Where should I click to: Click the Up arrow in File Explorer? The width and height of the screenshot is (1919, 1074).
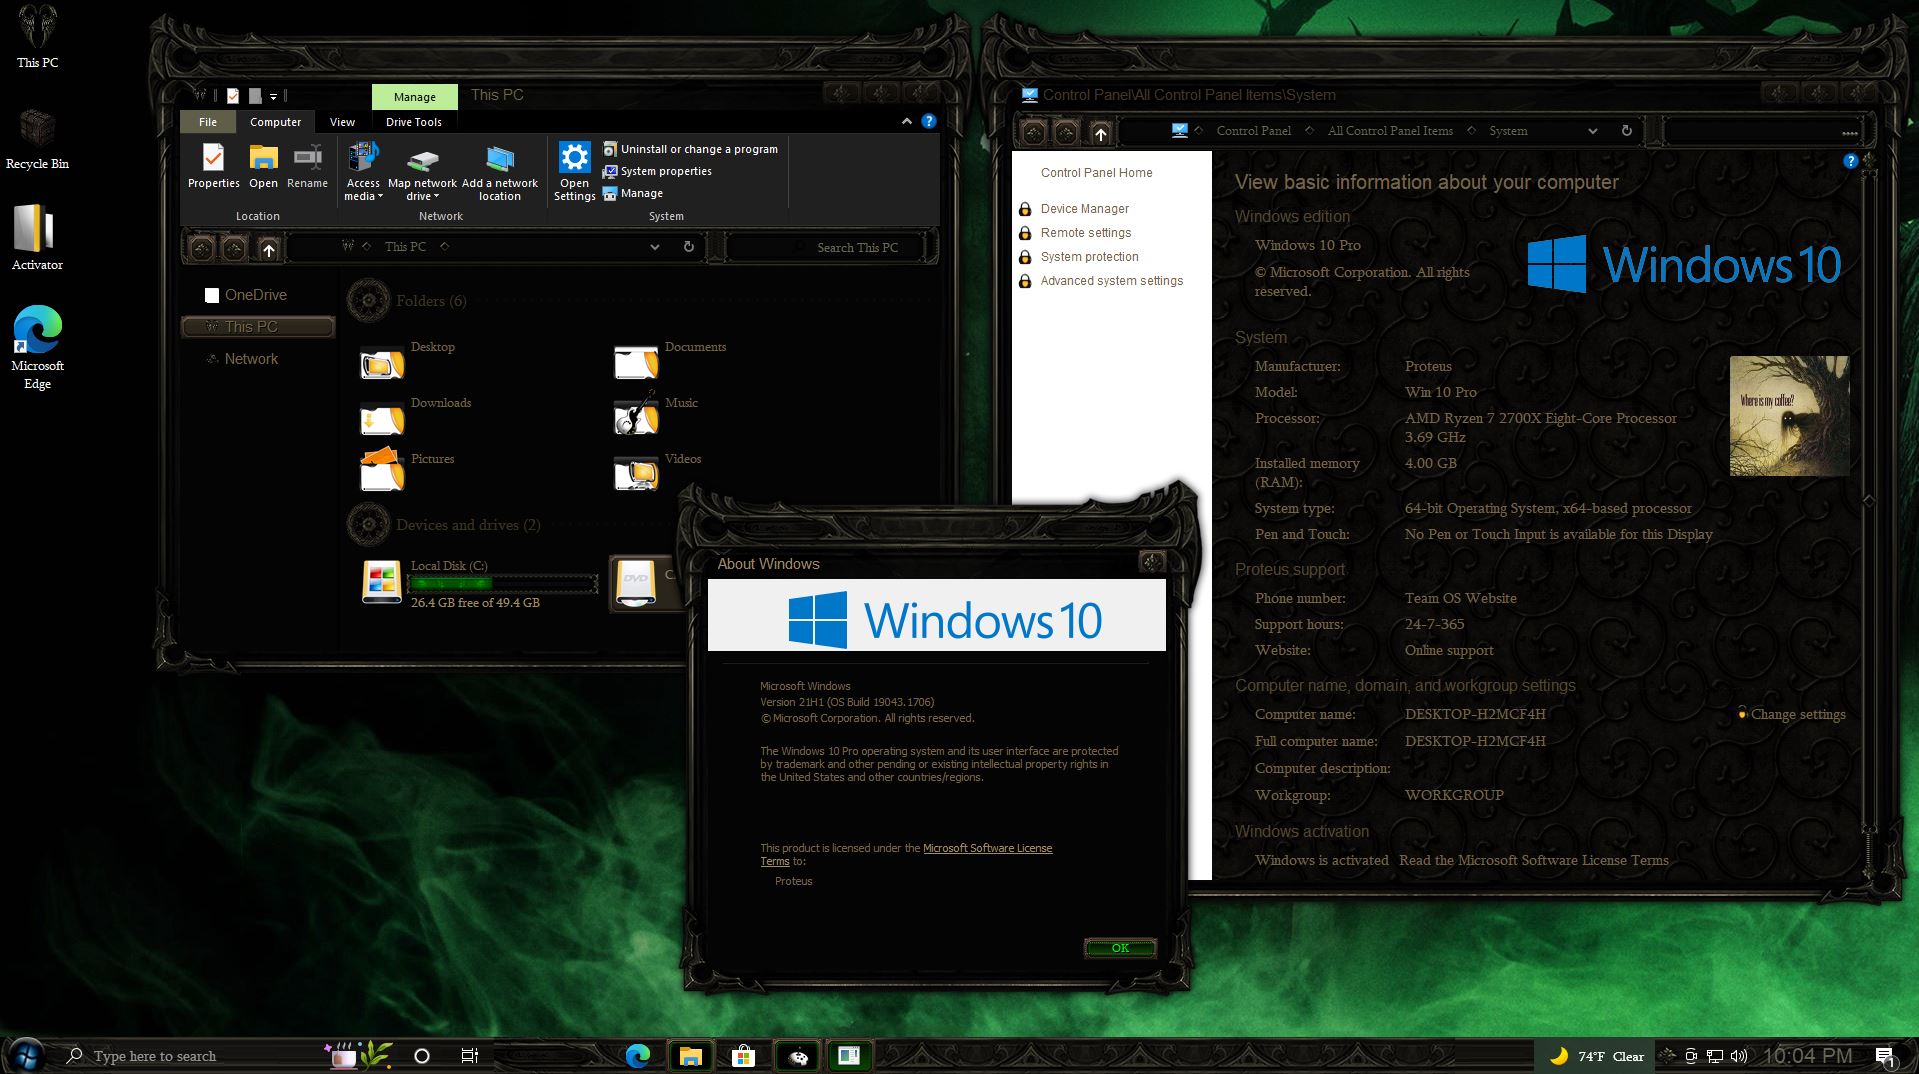point(268,249)
